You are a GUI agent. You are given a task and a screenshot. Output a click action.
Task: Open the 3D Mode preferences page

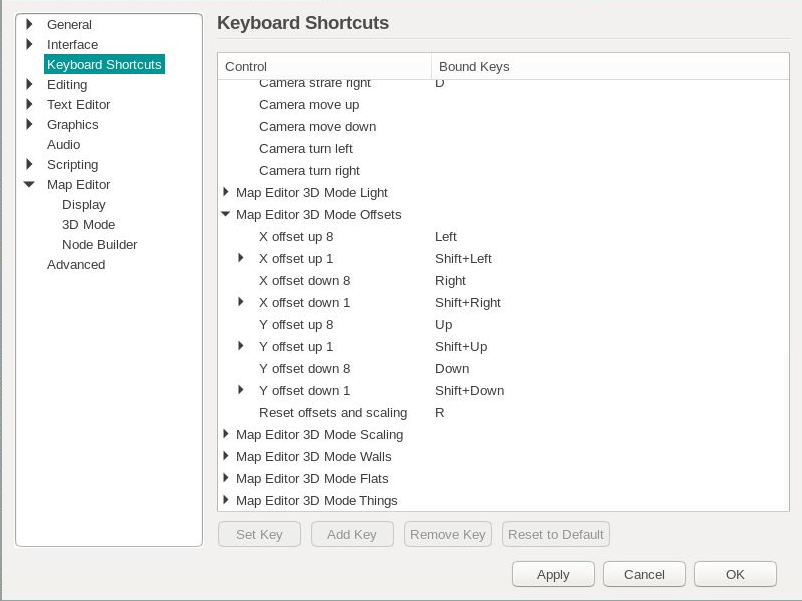(x=88, y=224)
